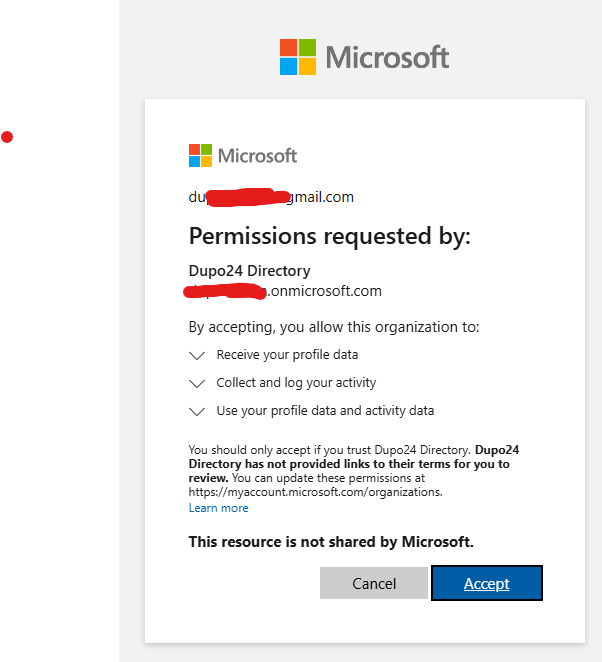Expand the Collect and log your activity chevron
Viewport: 602px width, 662px height.
tap(197, 383)
